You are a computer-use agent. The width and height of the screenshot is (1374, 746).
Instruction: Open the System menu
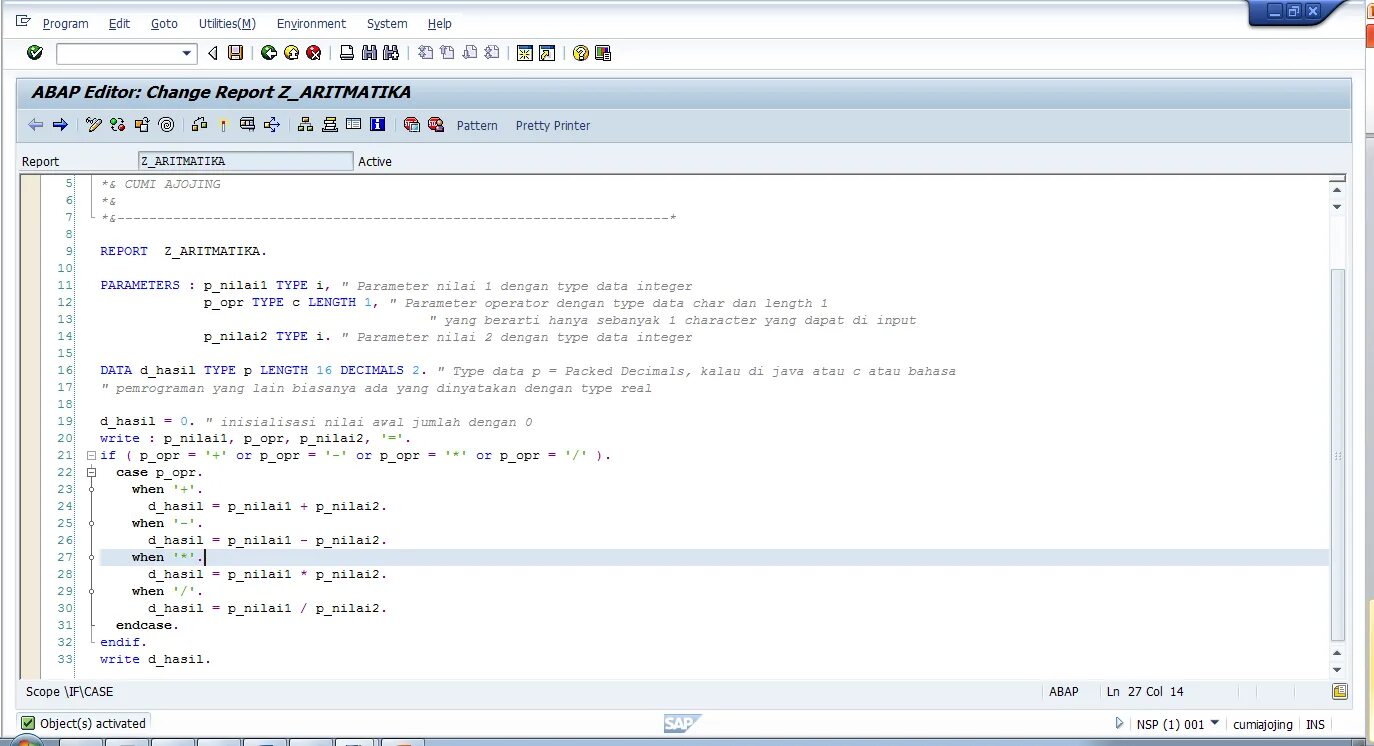pos(387,24)
